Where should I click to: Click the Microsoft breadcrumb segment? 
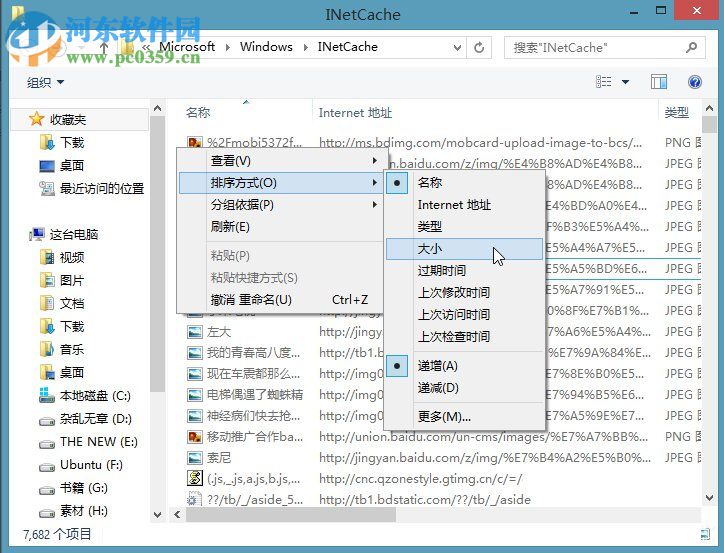(187, 47)
